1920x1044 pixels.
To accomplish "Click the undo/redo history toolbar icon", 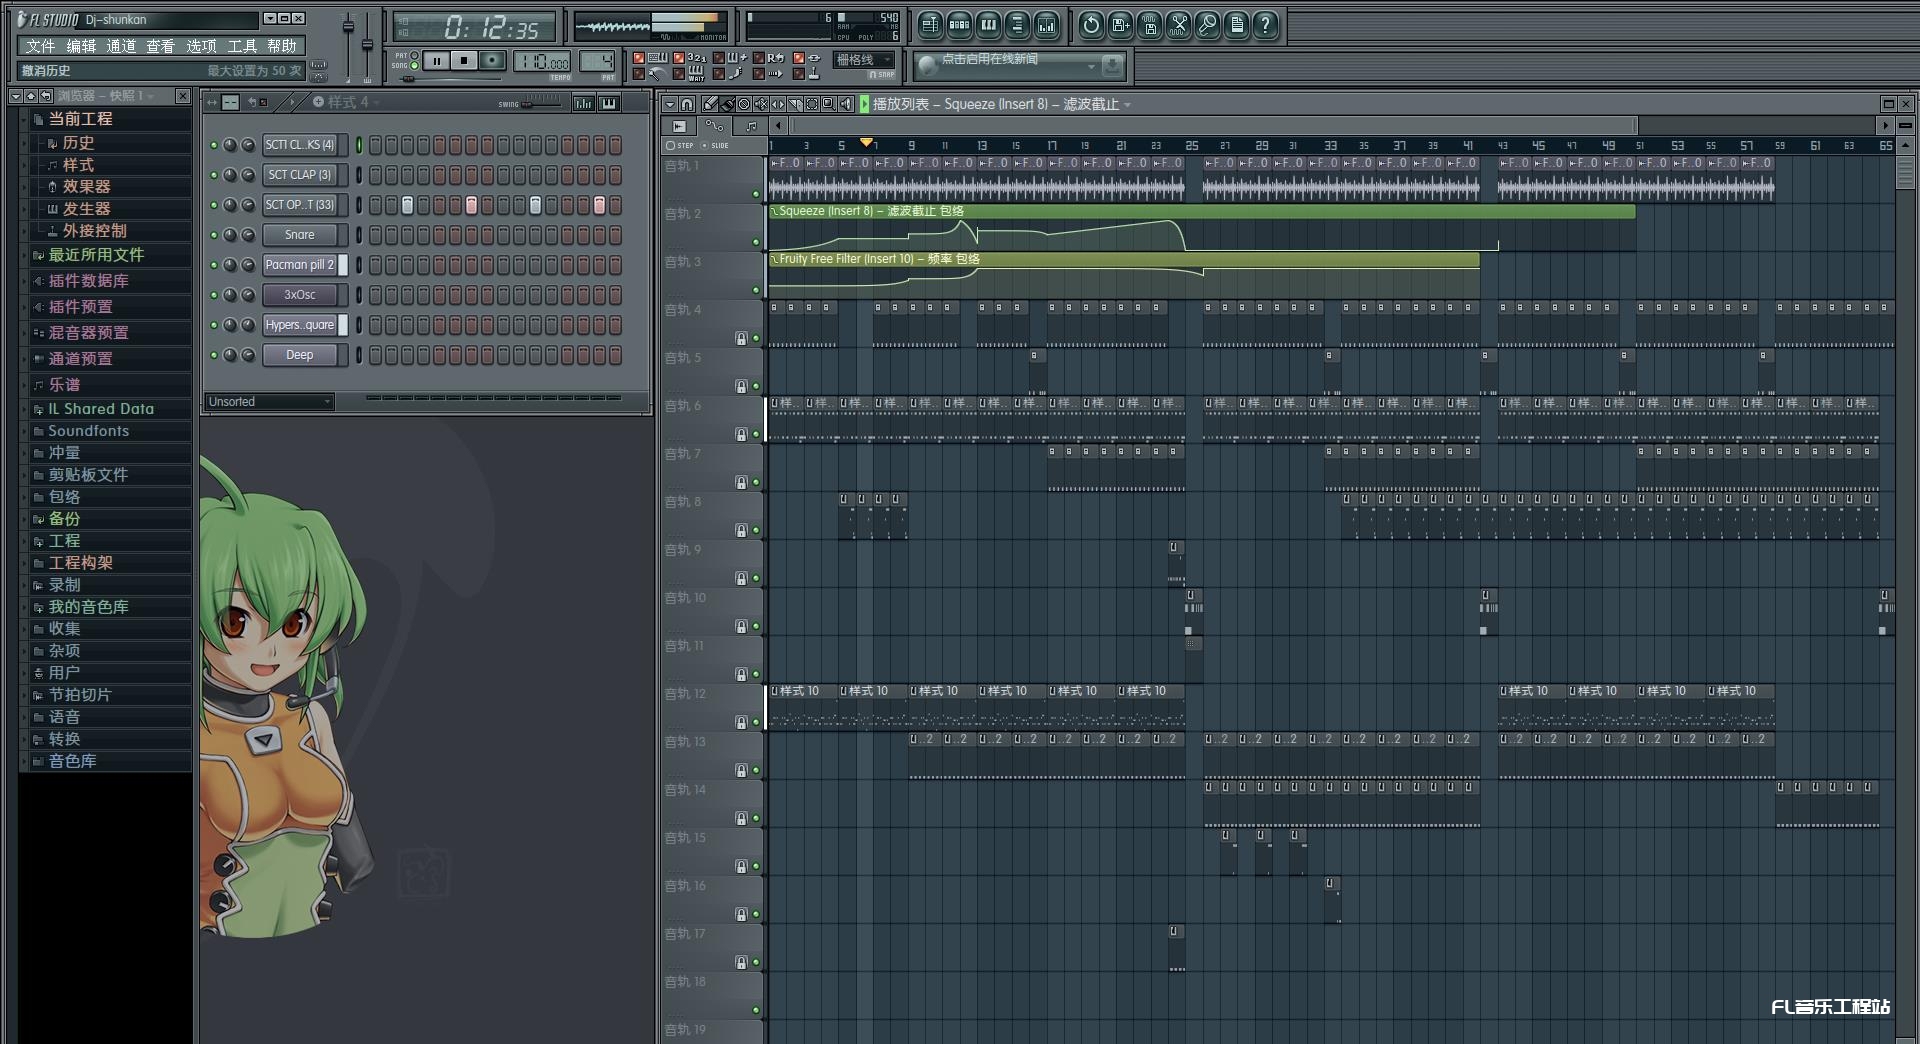I will pyautogui.click(x=1091, y=25).
